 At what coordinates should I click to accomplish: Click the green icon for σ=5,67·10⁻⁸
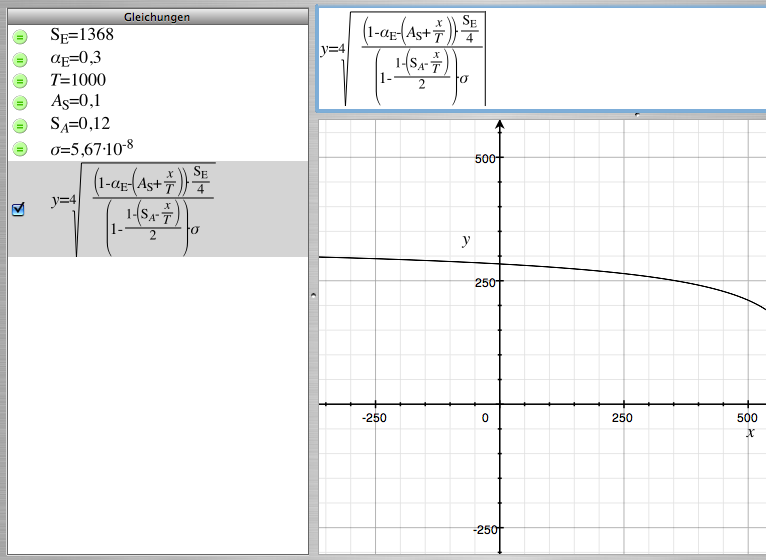(x=19, y=149)
